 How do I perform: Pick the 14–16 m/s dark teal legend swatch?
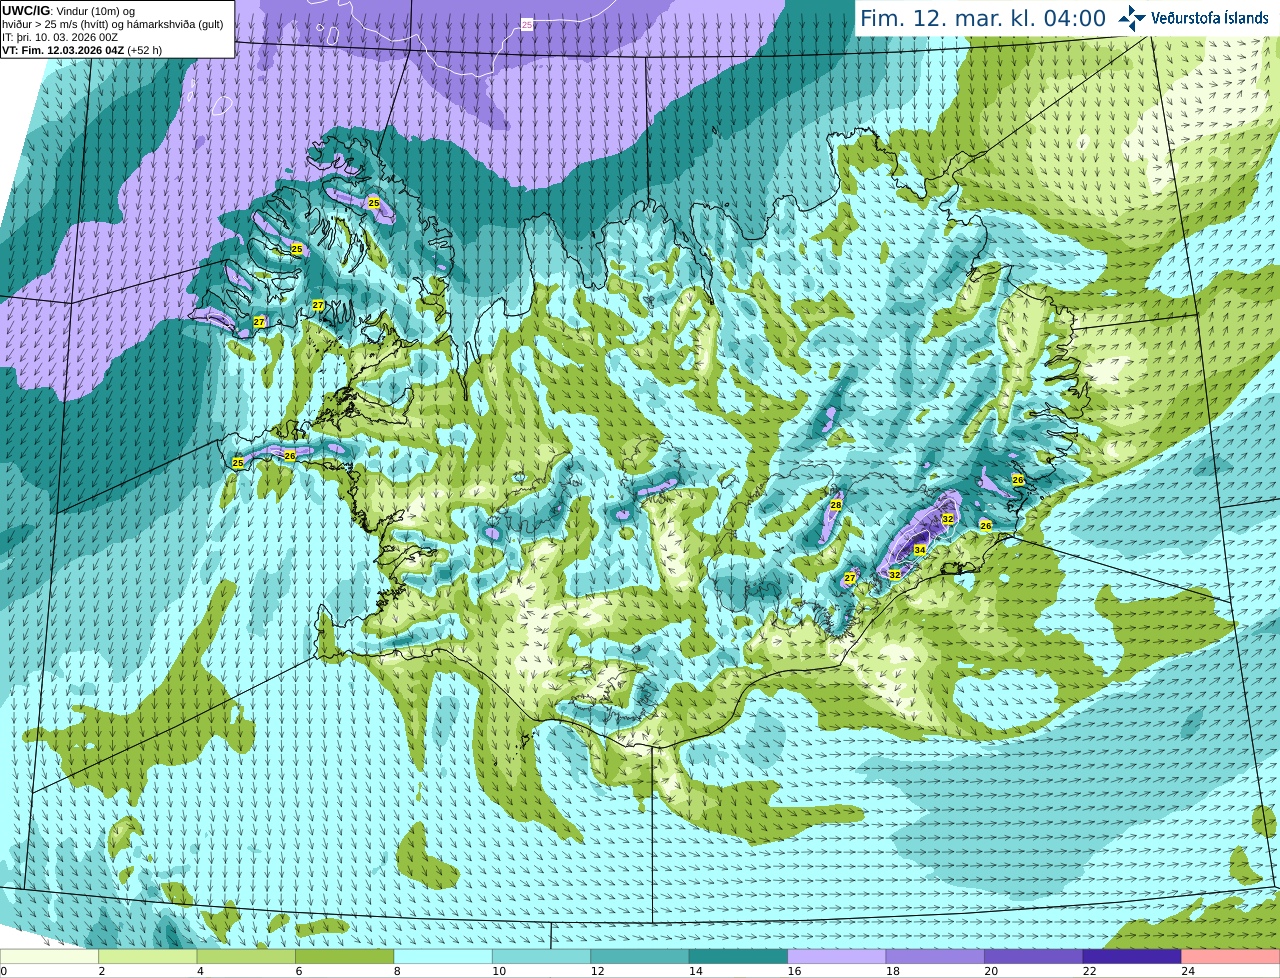(739, 957)
